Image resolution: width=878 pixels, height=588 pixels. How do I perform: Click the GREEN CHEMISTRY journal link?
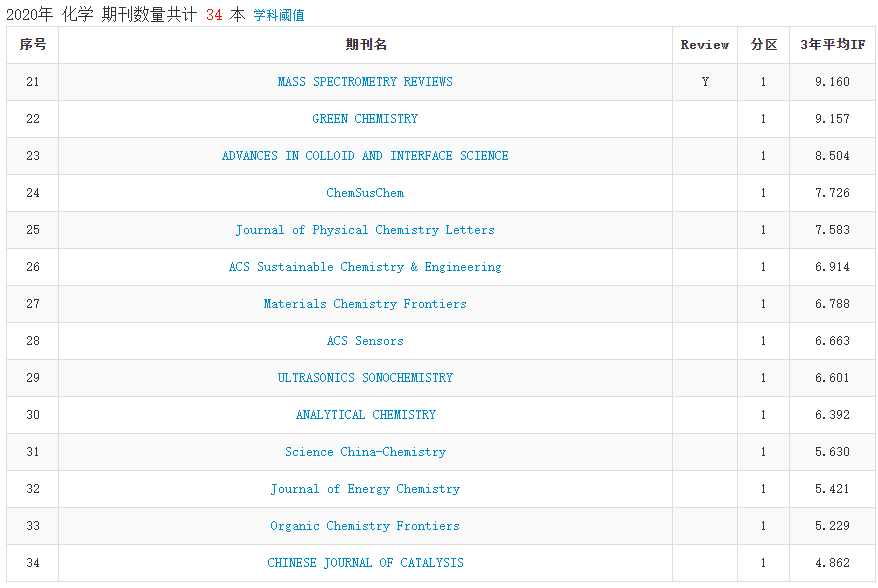pyautogui.click(x=365, y=119)
